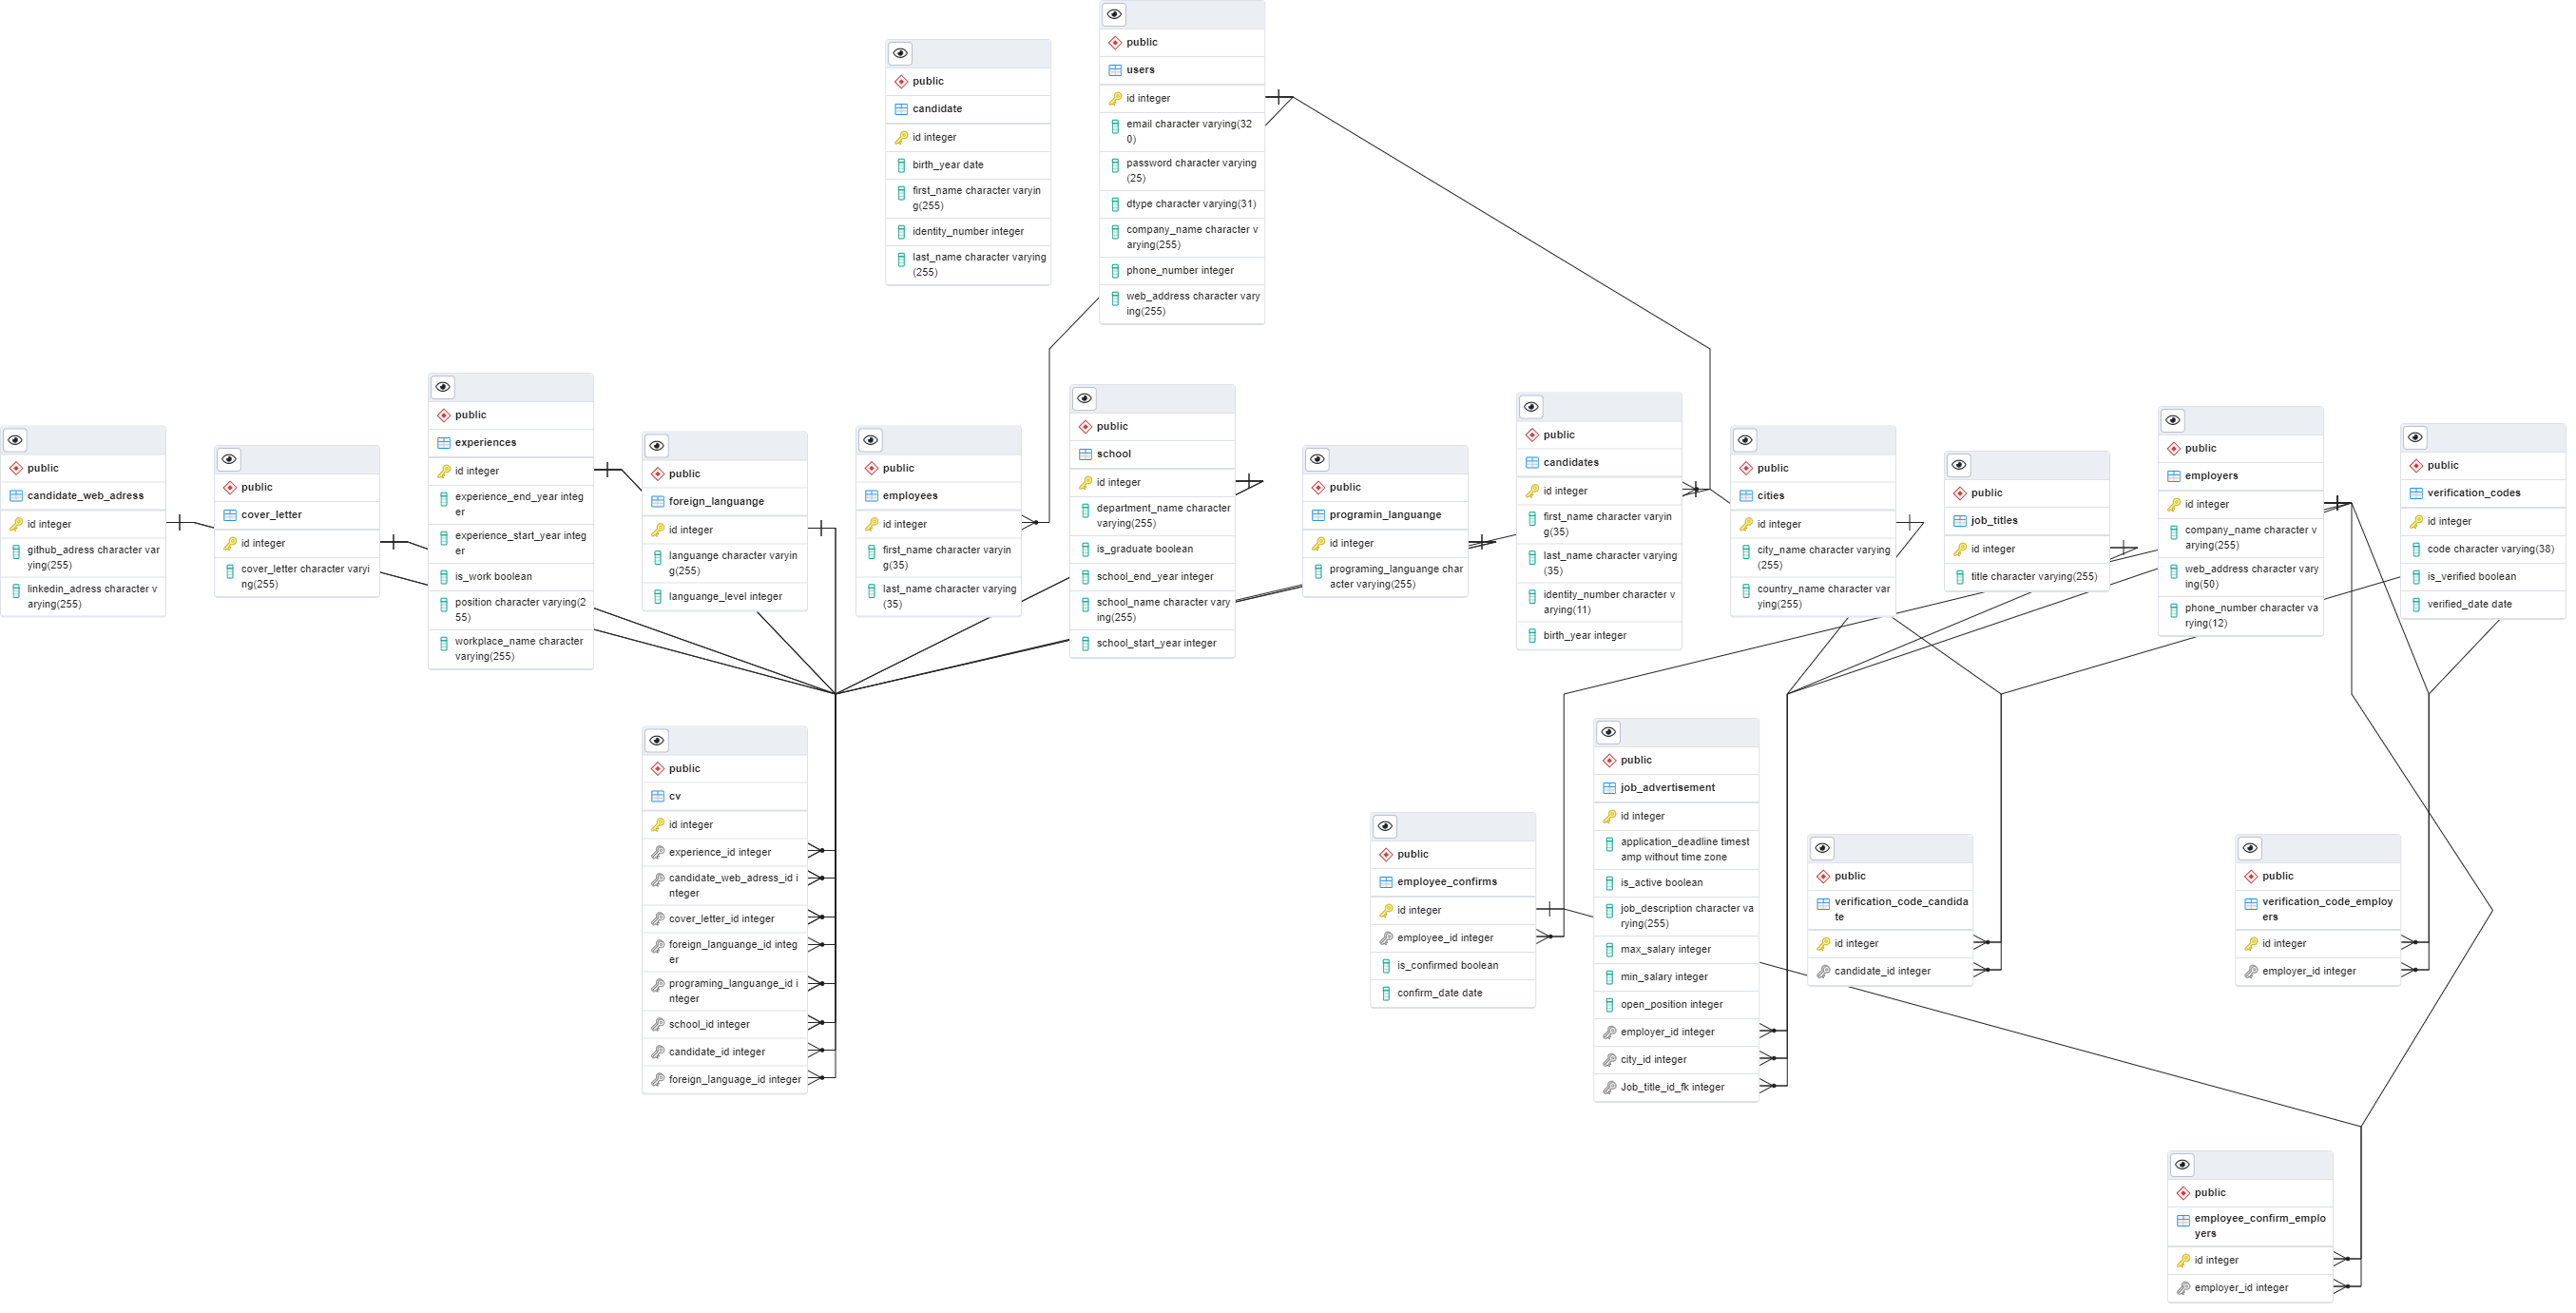Click the key icon next to verification_codes id

point(2418,521)
